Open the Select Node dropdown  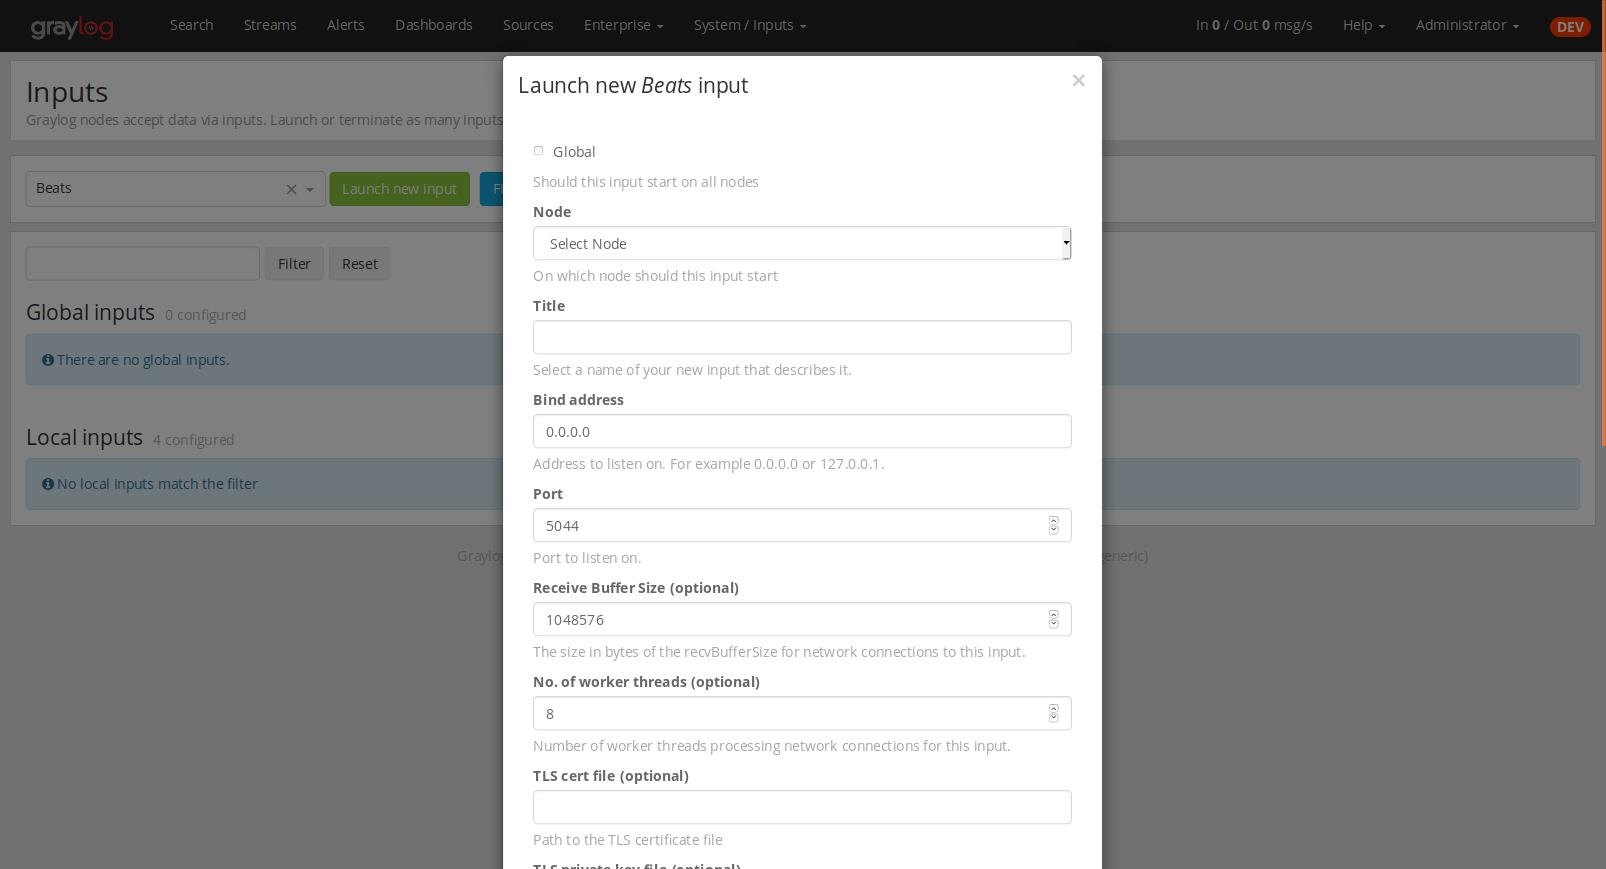click(801, 244)
